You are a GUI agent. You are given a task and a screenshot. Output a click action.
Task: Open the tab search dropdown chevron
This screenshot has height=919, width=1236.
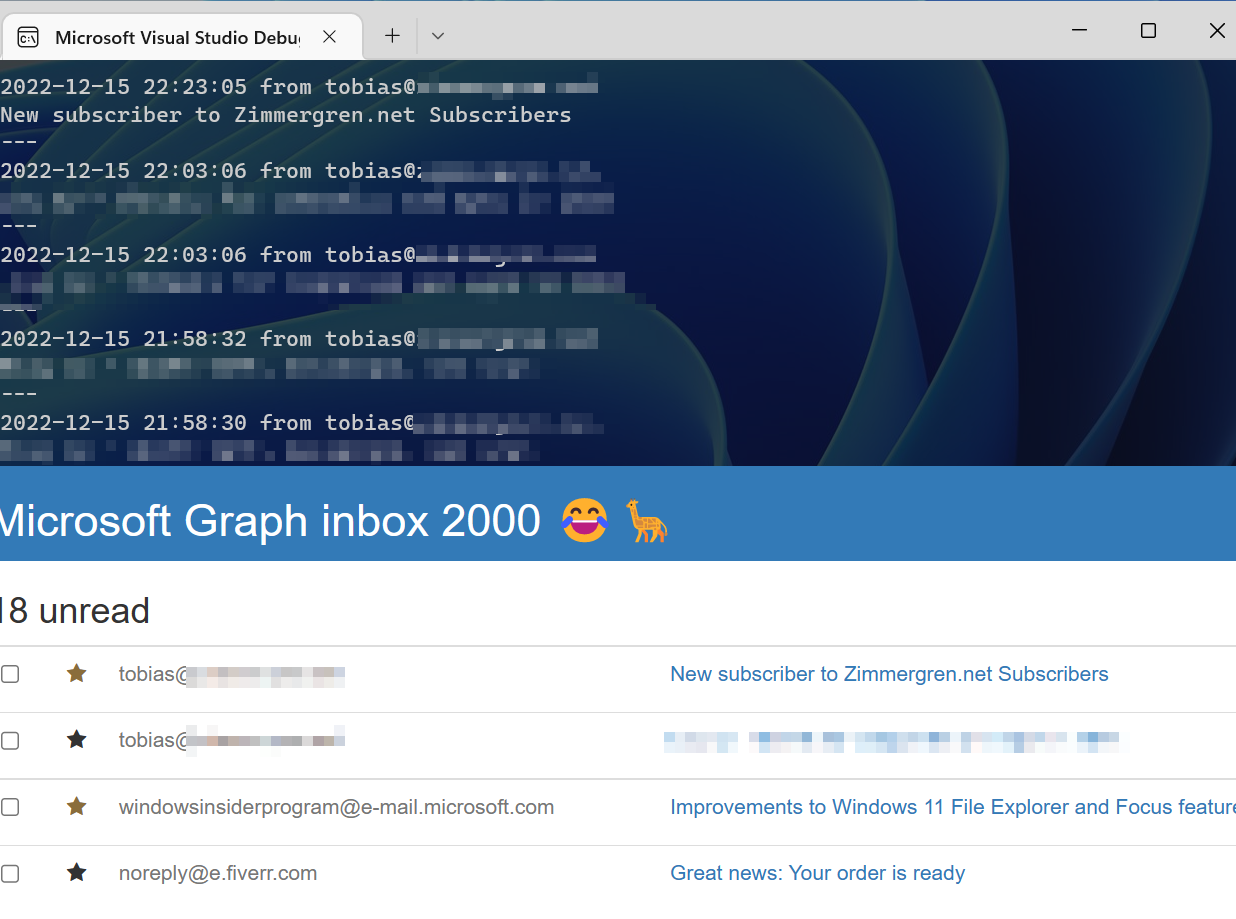click(x=437, y=35)
